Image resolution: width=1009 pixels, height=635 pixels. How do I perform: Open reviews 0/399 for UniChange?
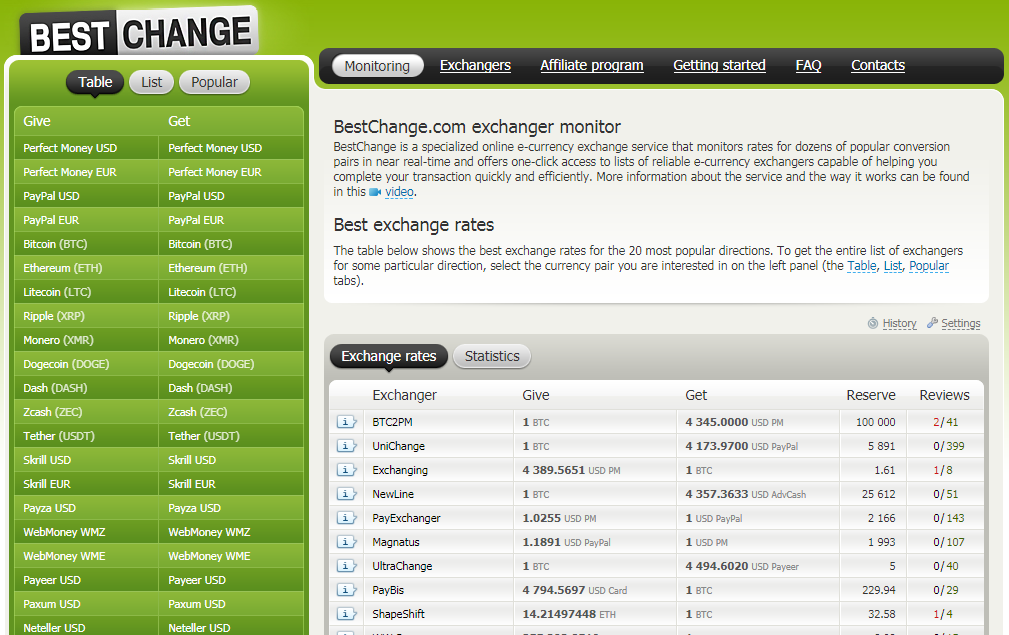point(949,446)
